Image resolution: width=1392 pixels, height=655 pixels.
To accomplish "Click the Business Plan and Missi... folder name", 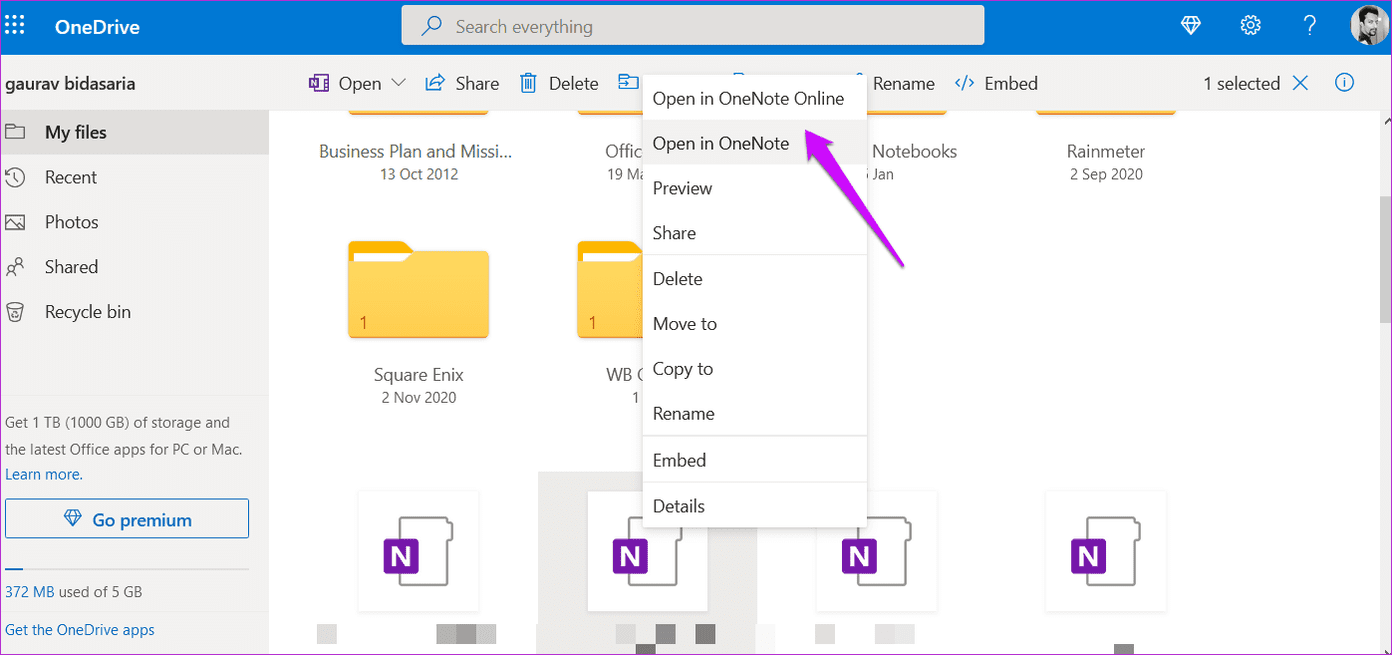I will click(x=416, y=152).
